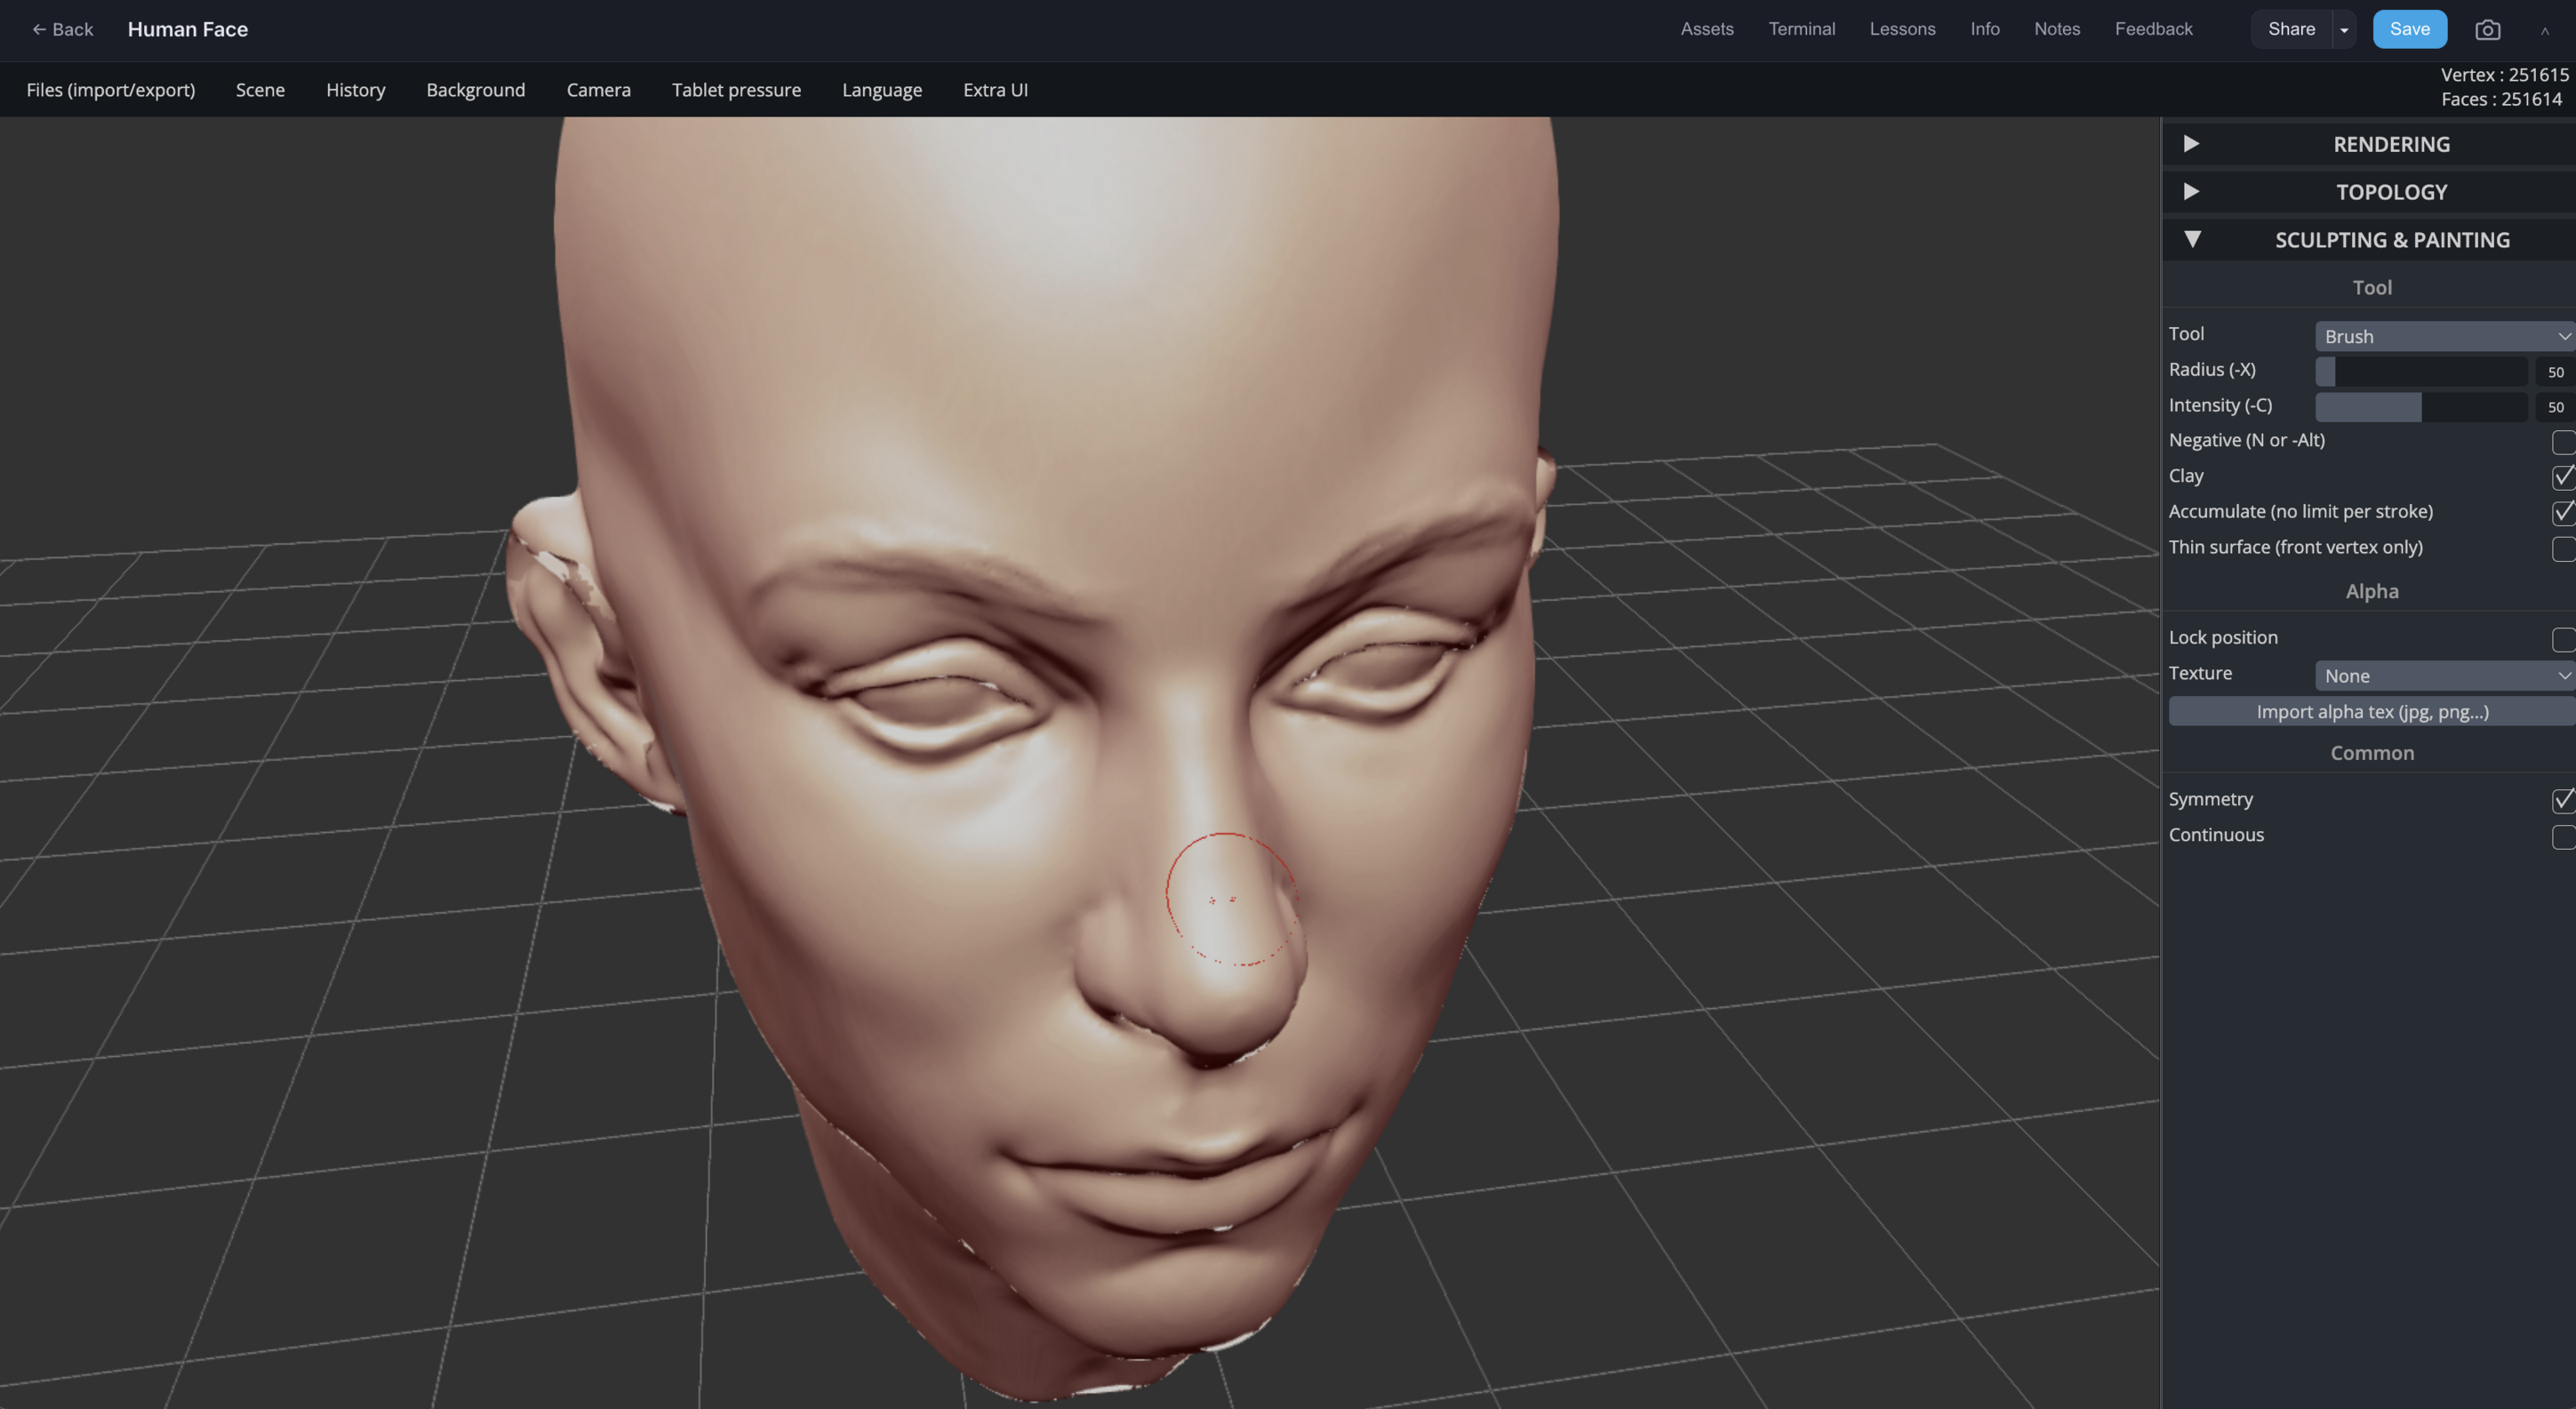Enable Negative sculpting mode

pyautogui.click(x=2562, y=442)
